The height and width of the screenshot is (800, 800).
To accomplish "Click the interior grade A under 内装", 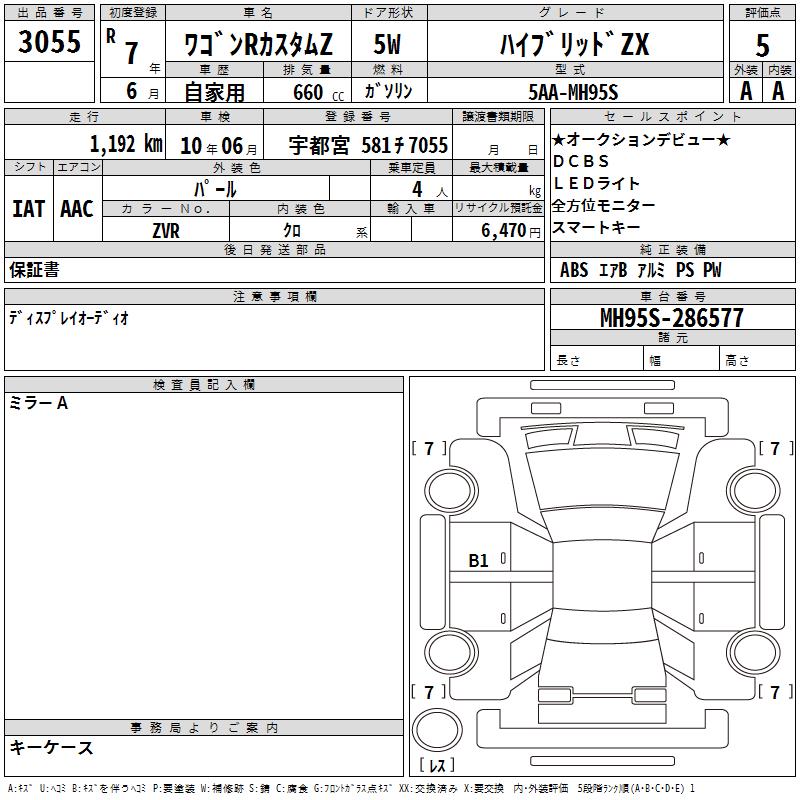I will coord(778,91).
